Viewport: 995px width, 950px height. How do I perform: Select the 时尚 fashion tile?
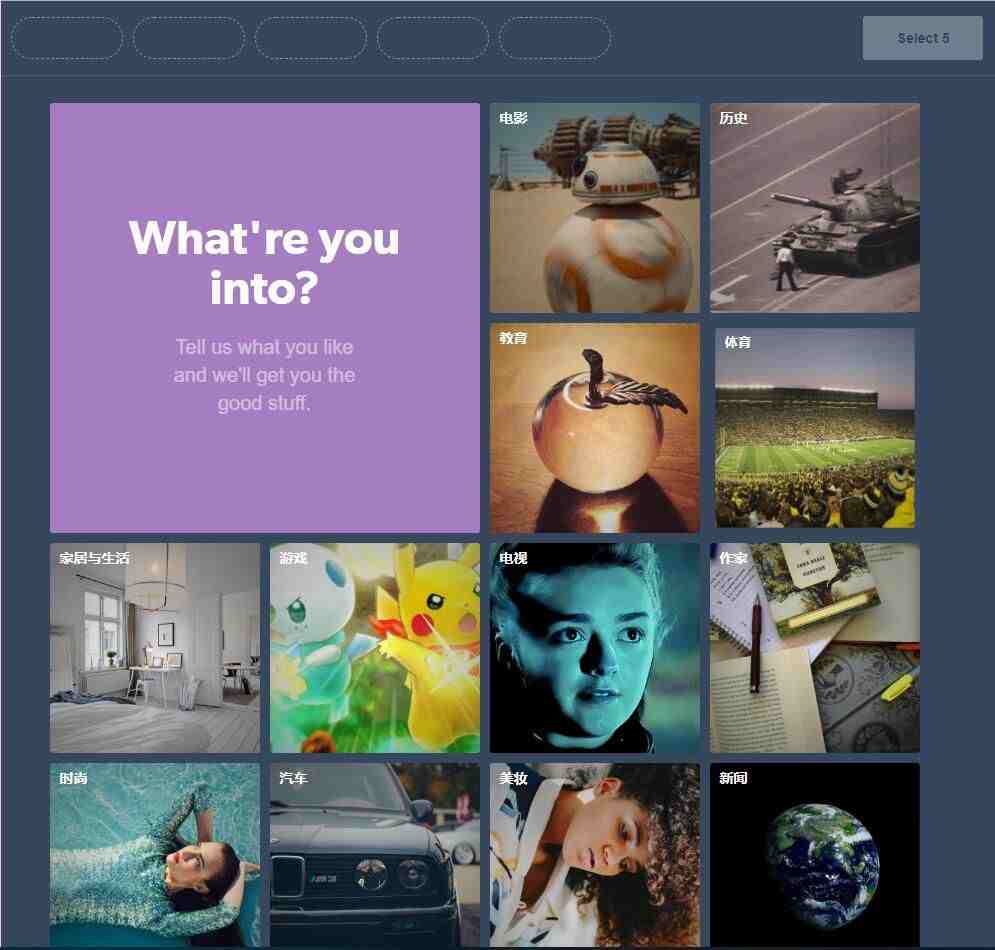click(155, 855)
